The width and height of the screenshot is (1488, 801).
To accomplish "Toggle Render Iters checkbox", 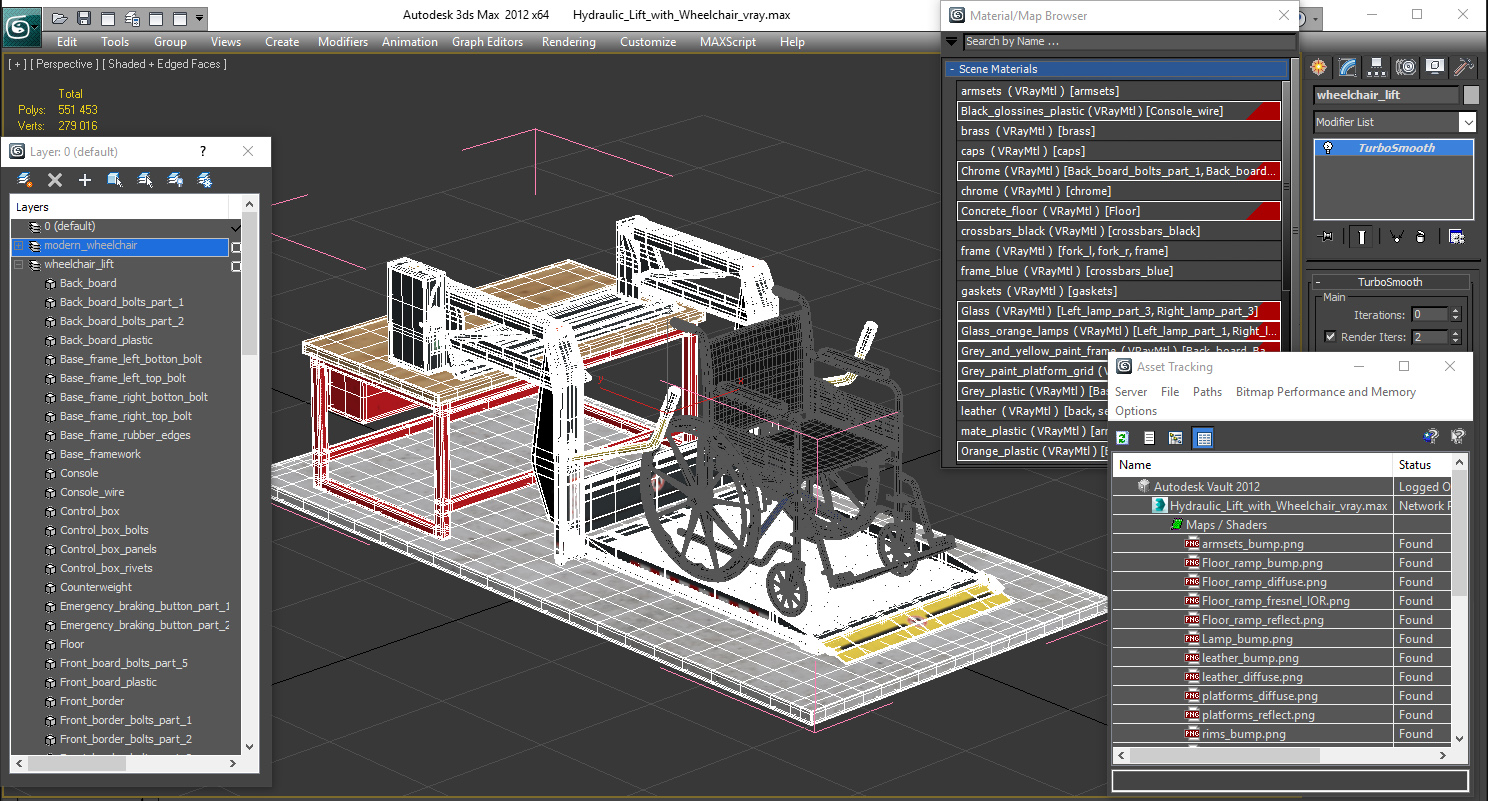I will pos(1330,337).
